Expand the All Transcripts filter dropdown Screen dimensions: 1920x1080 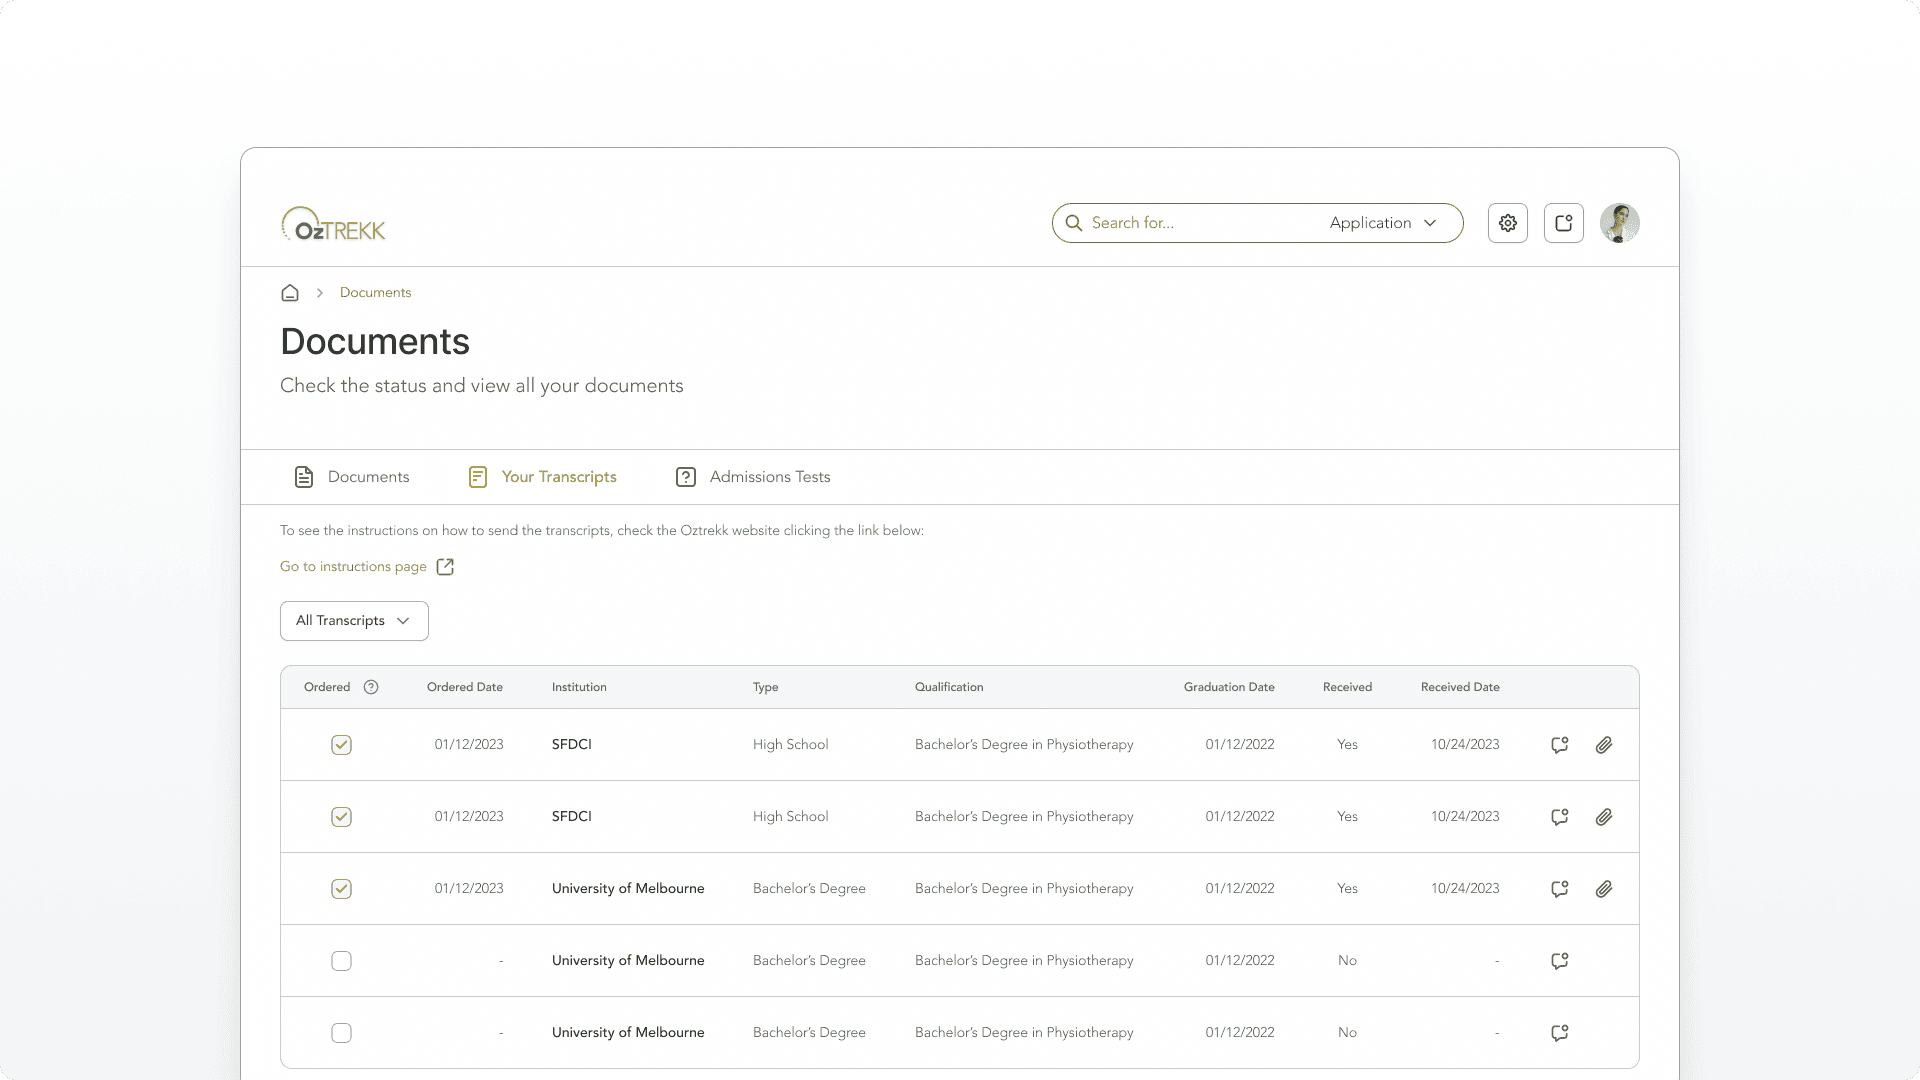point(354,621)
